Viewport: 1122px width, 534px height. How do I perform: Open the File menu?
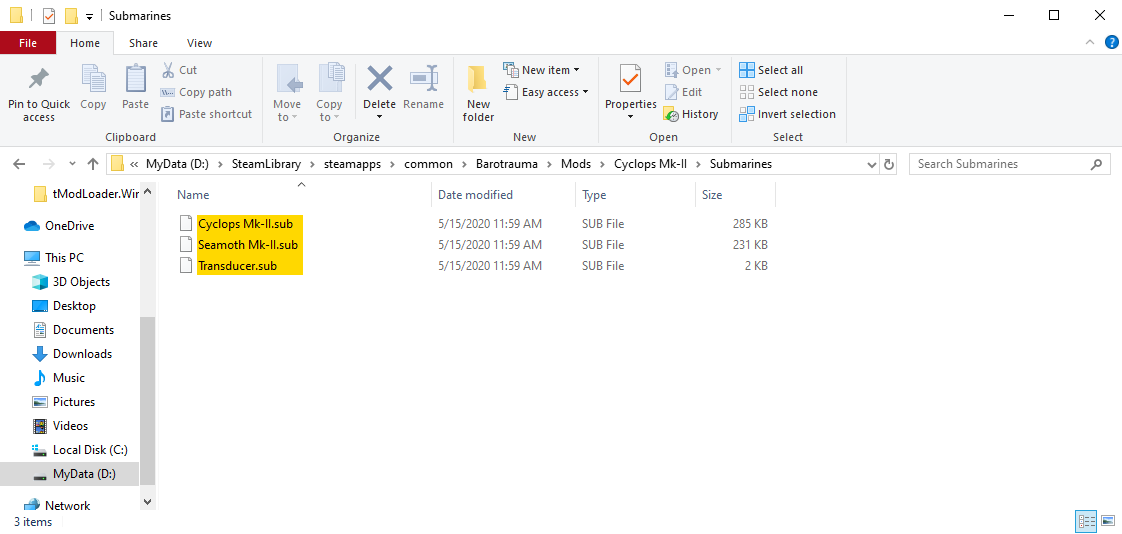[28, 43]
